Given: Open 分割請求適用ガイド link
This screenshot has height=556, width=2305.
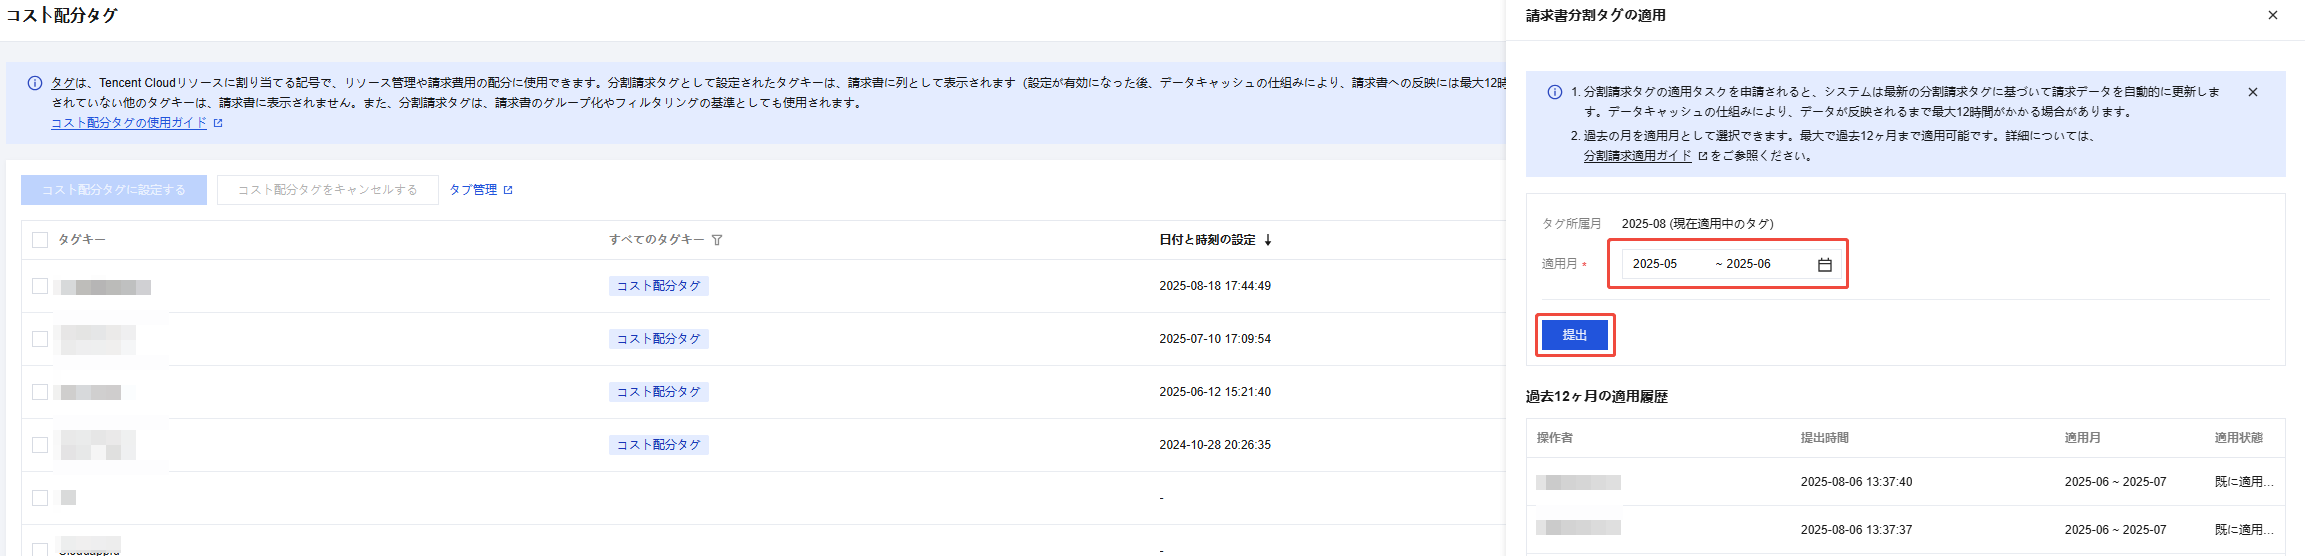Looking at the screenshot, I should click(x=1638, y=156).
